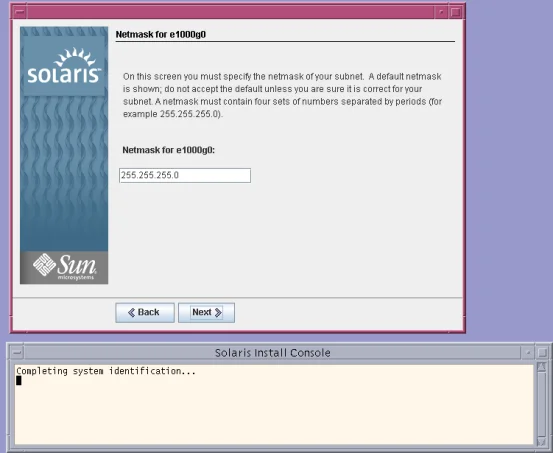This screenshot has width=553, height=454.
Task: Click the Next button
Action: 206,313
